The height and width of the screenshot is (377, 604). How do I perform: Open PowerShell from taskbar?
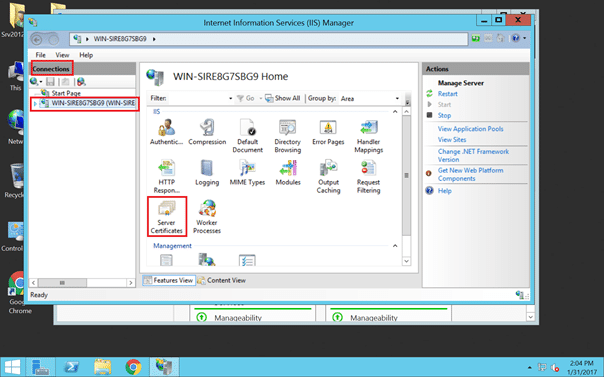coord(71,367)
